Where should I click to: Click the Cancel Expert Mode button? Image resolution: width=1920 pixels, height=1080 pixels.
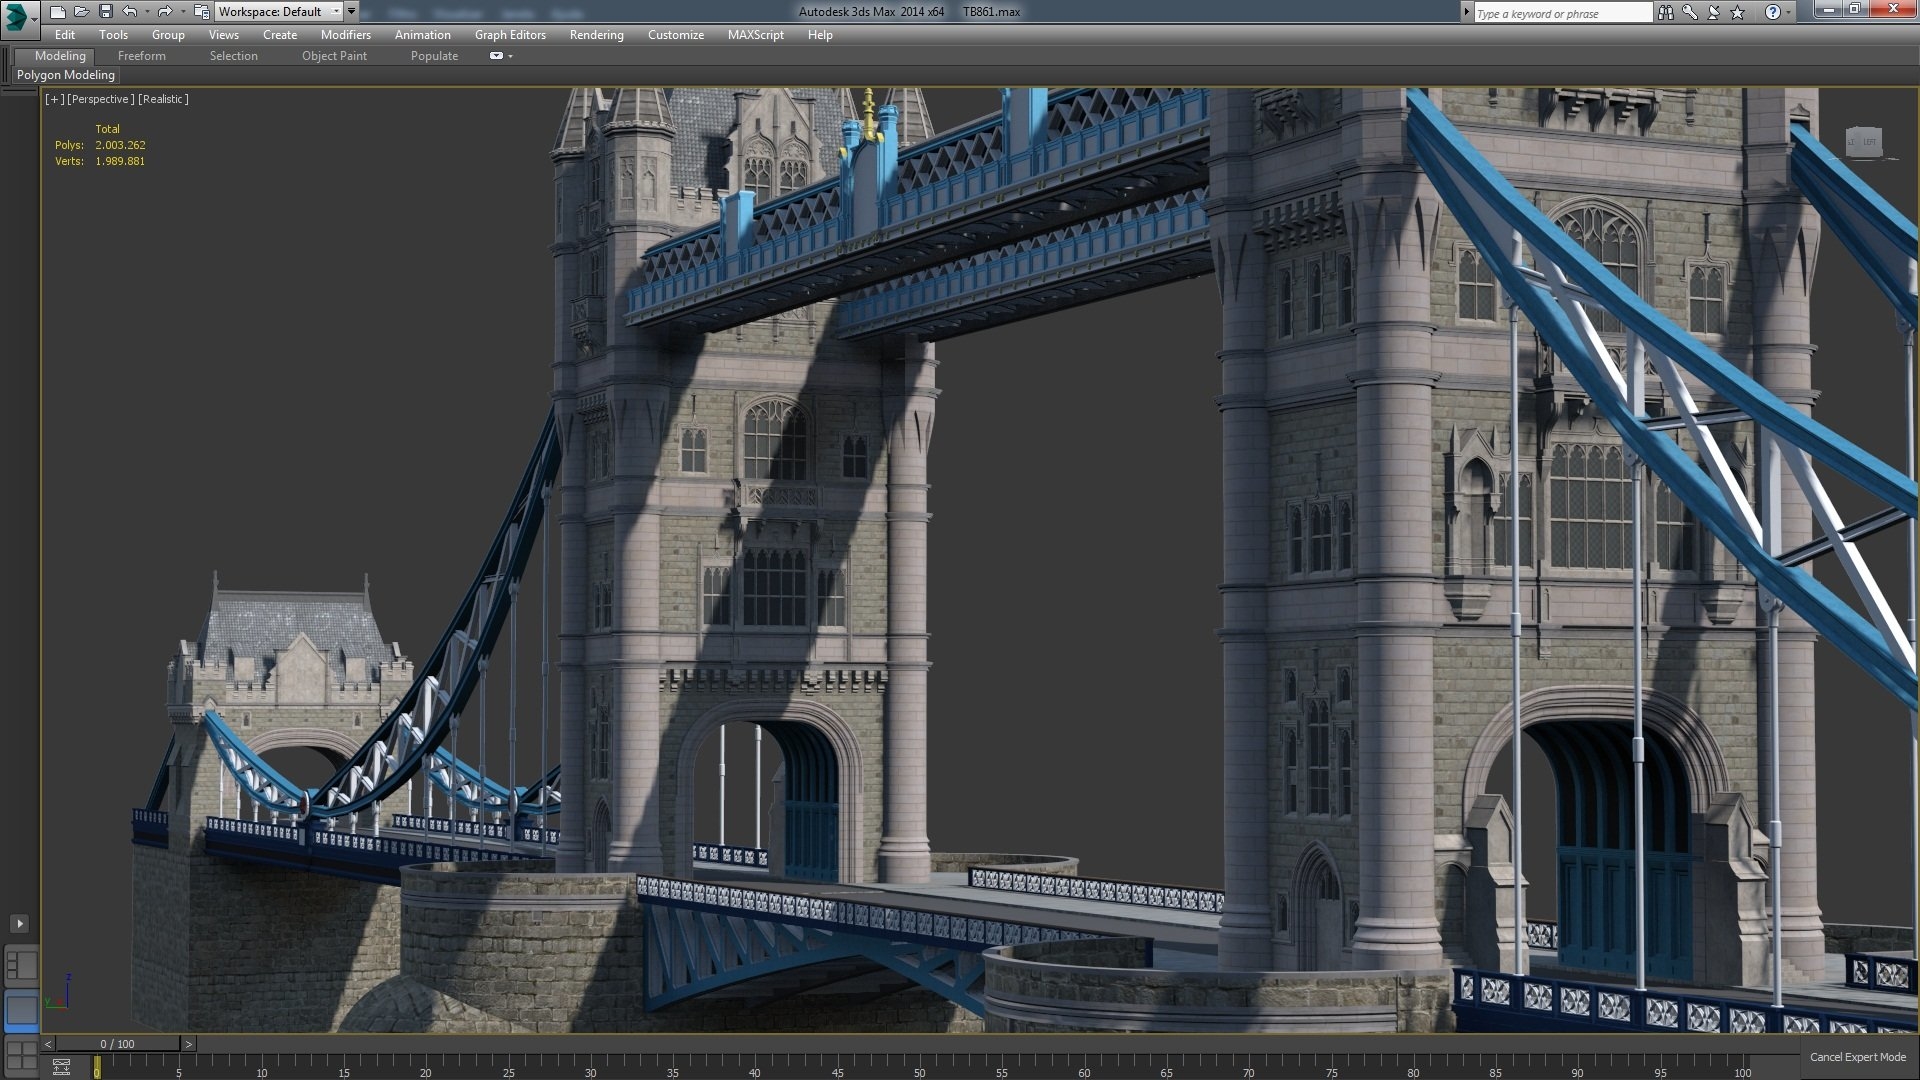pos(1857,1056)
